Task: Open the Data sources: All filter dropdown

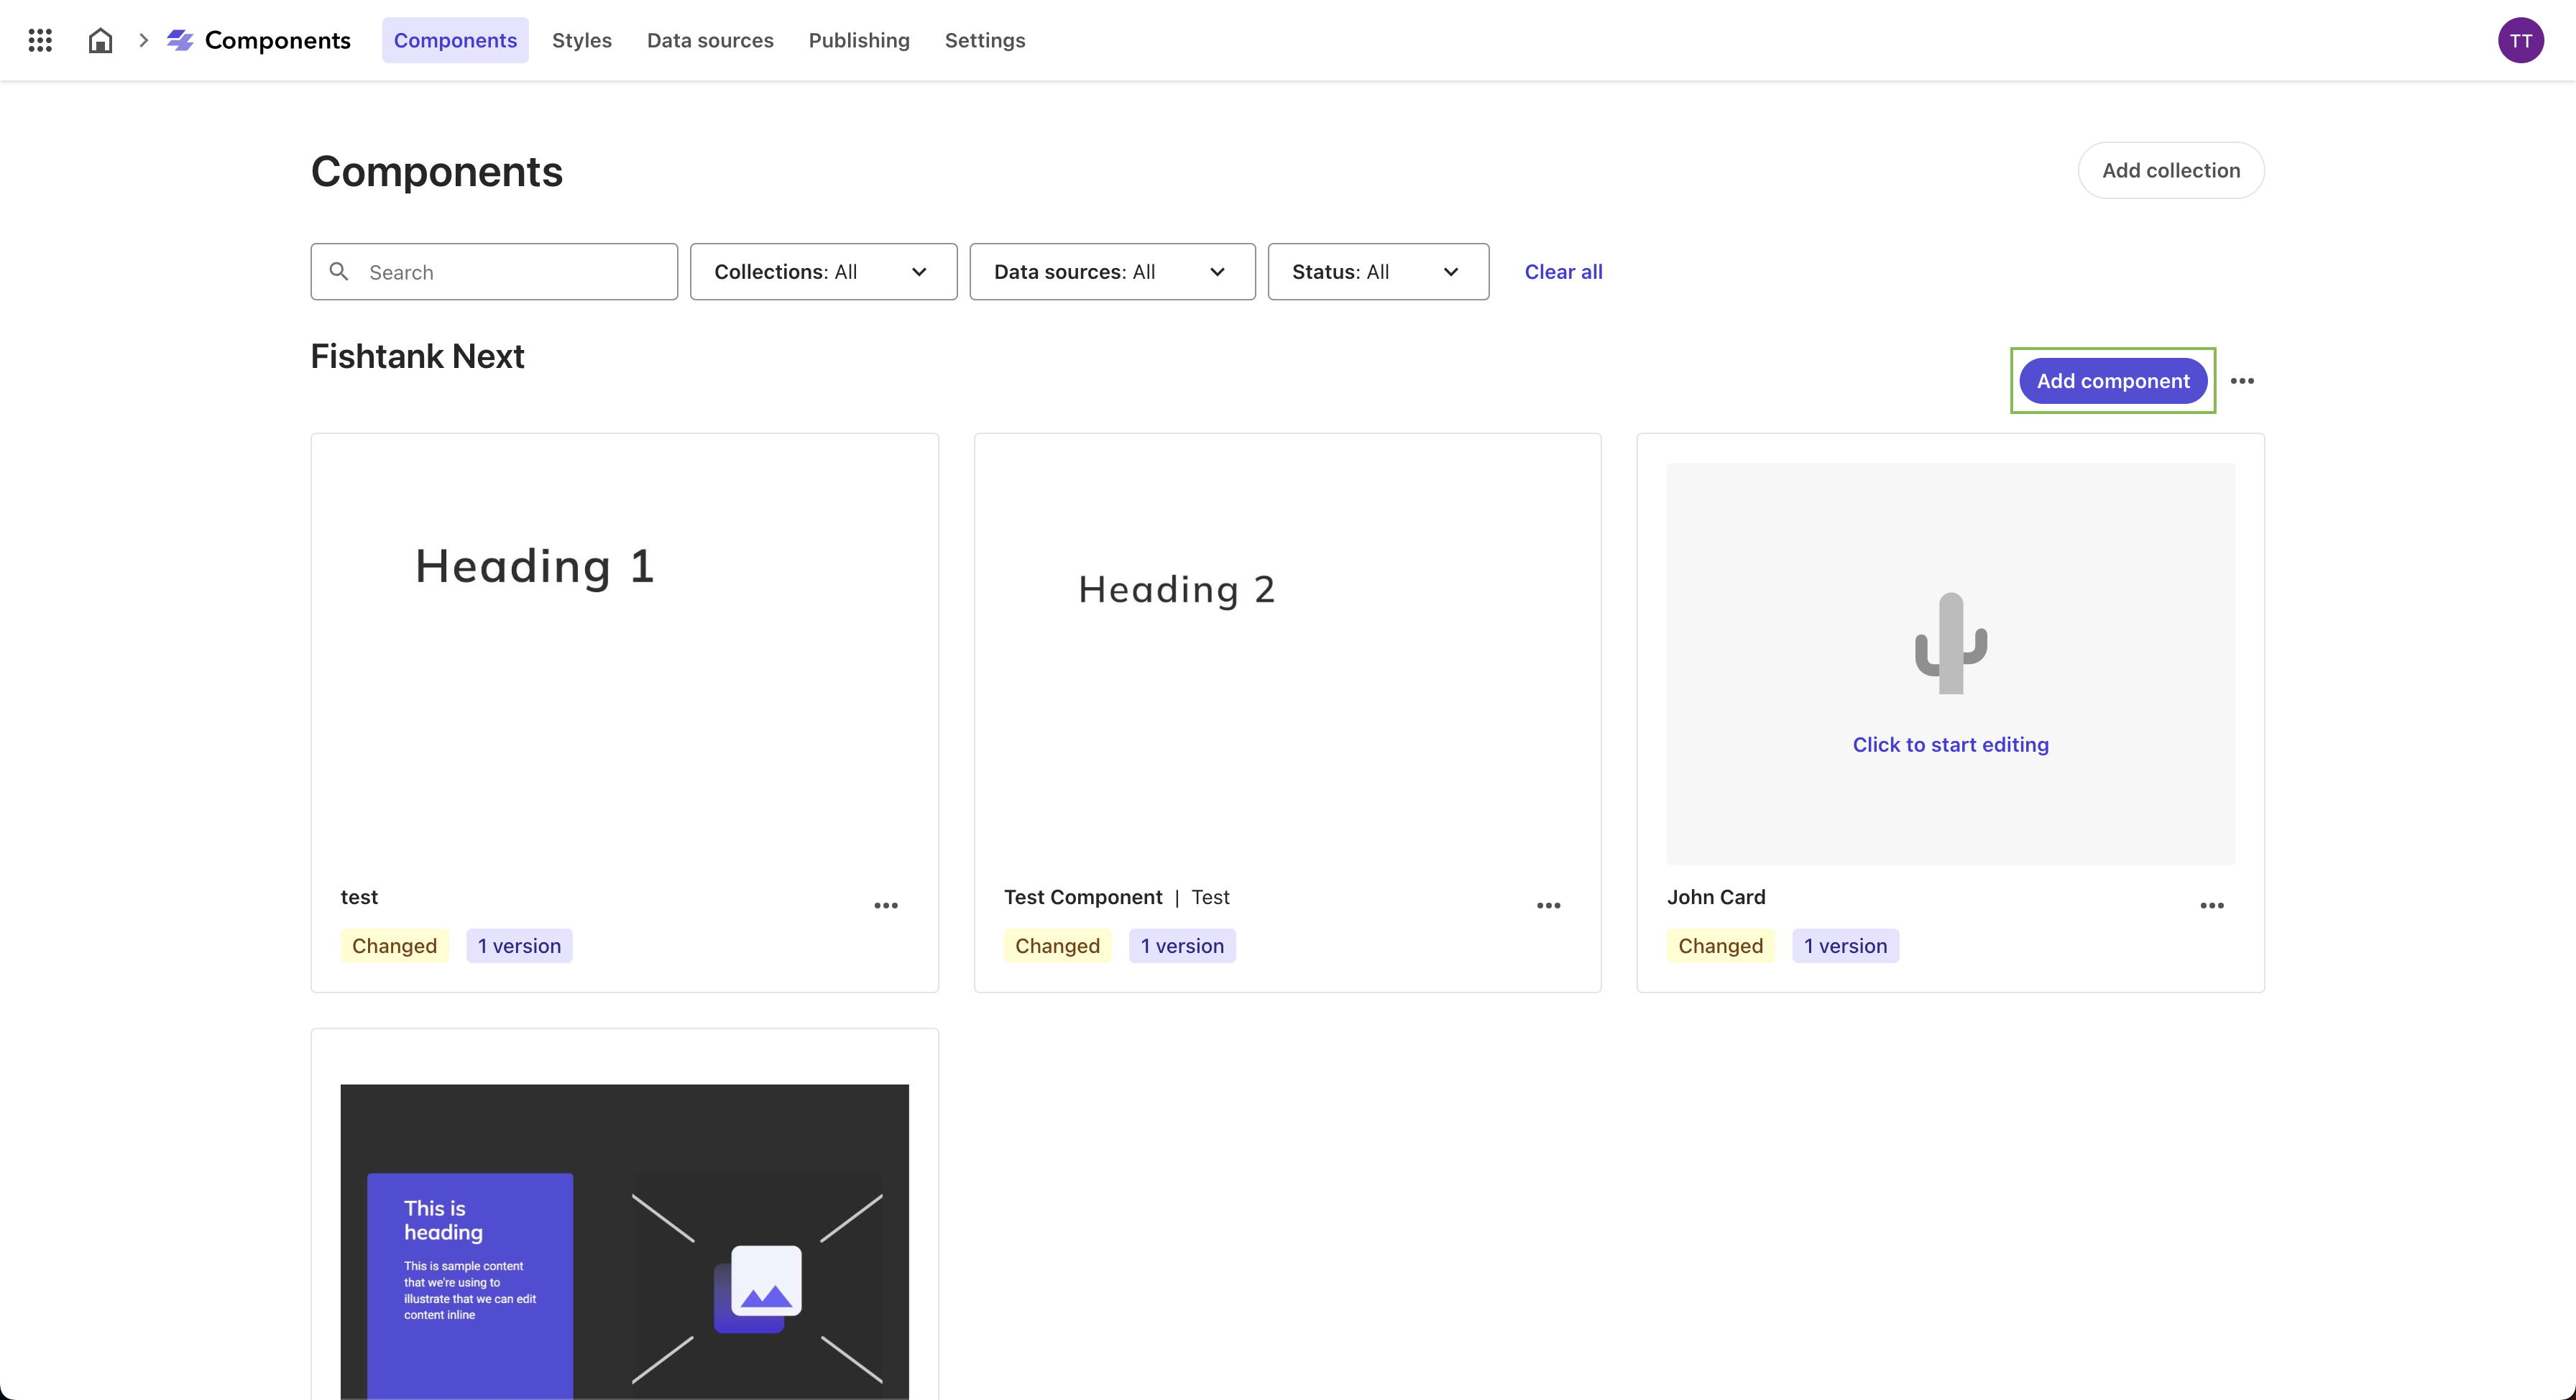Action: (1111, 271)
